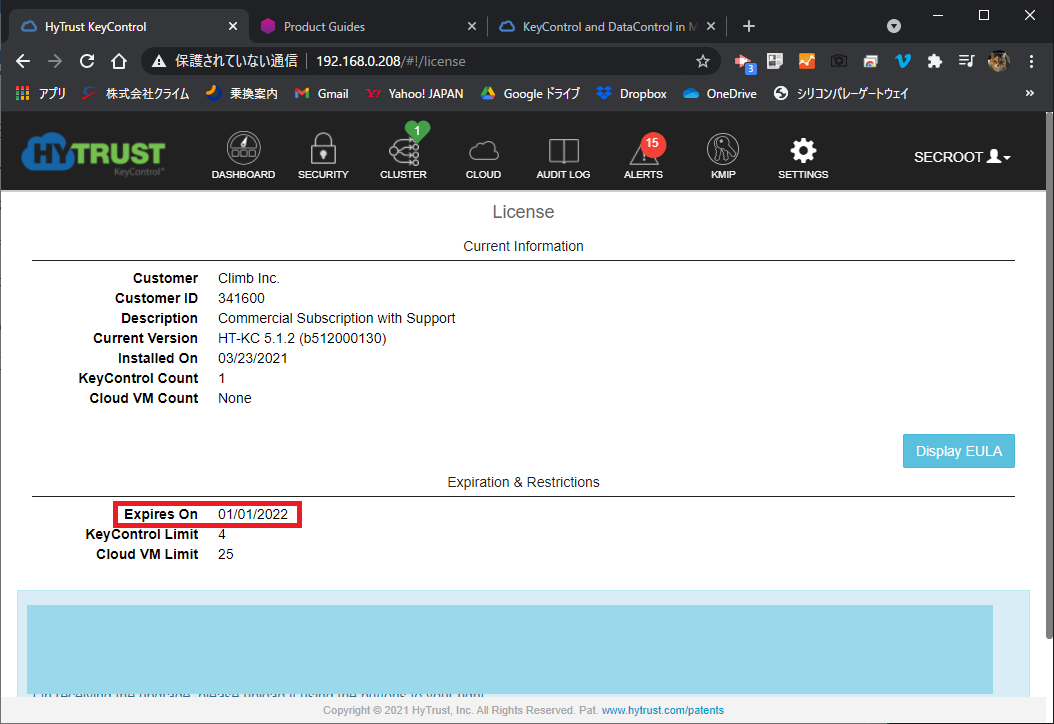Click the version text HT-KC 5.1.2
This screenshot has height=724, width=1054.
pyautogui.click(x=302, y=338)
